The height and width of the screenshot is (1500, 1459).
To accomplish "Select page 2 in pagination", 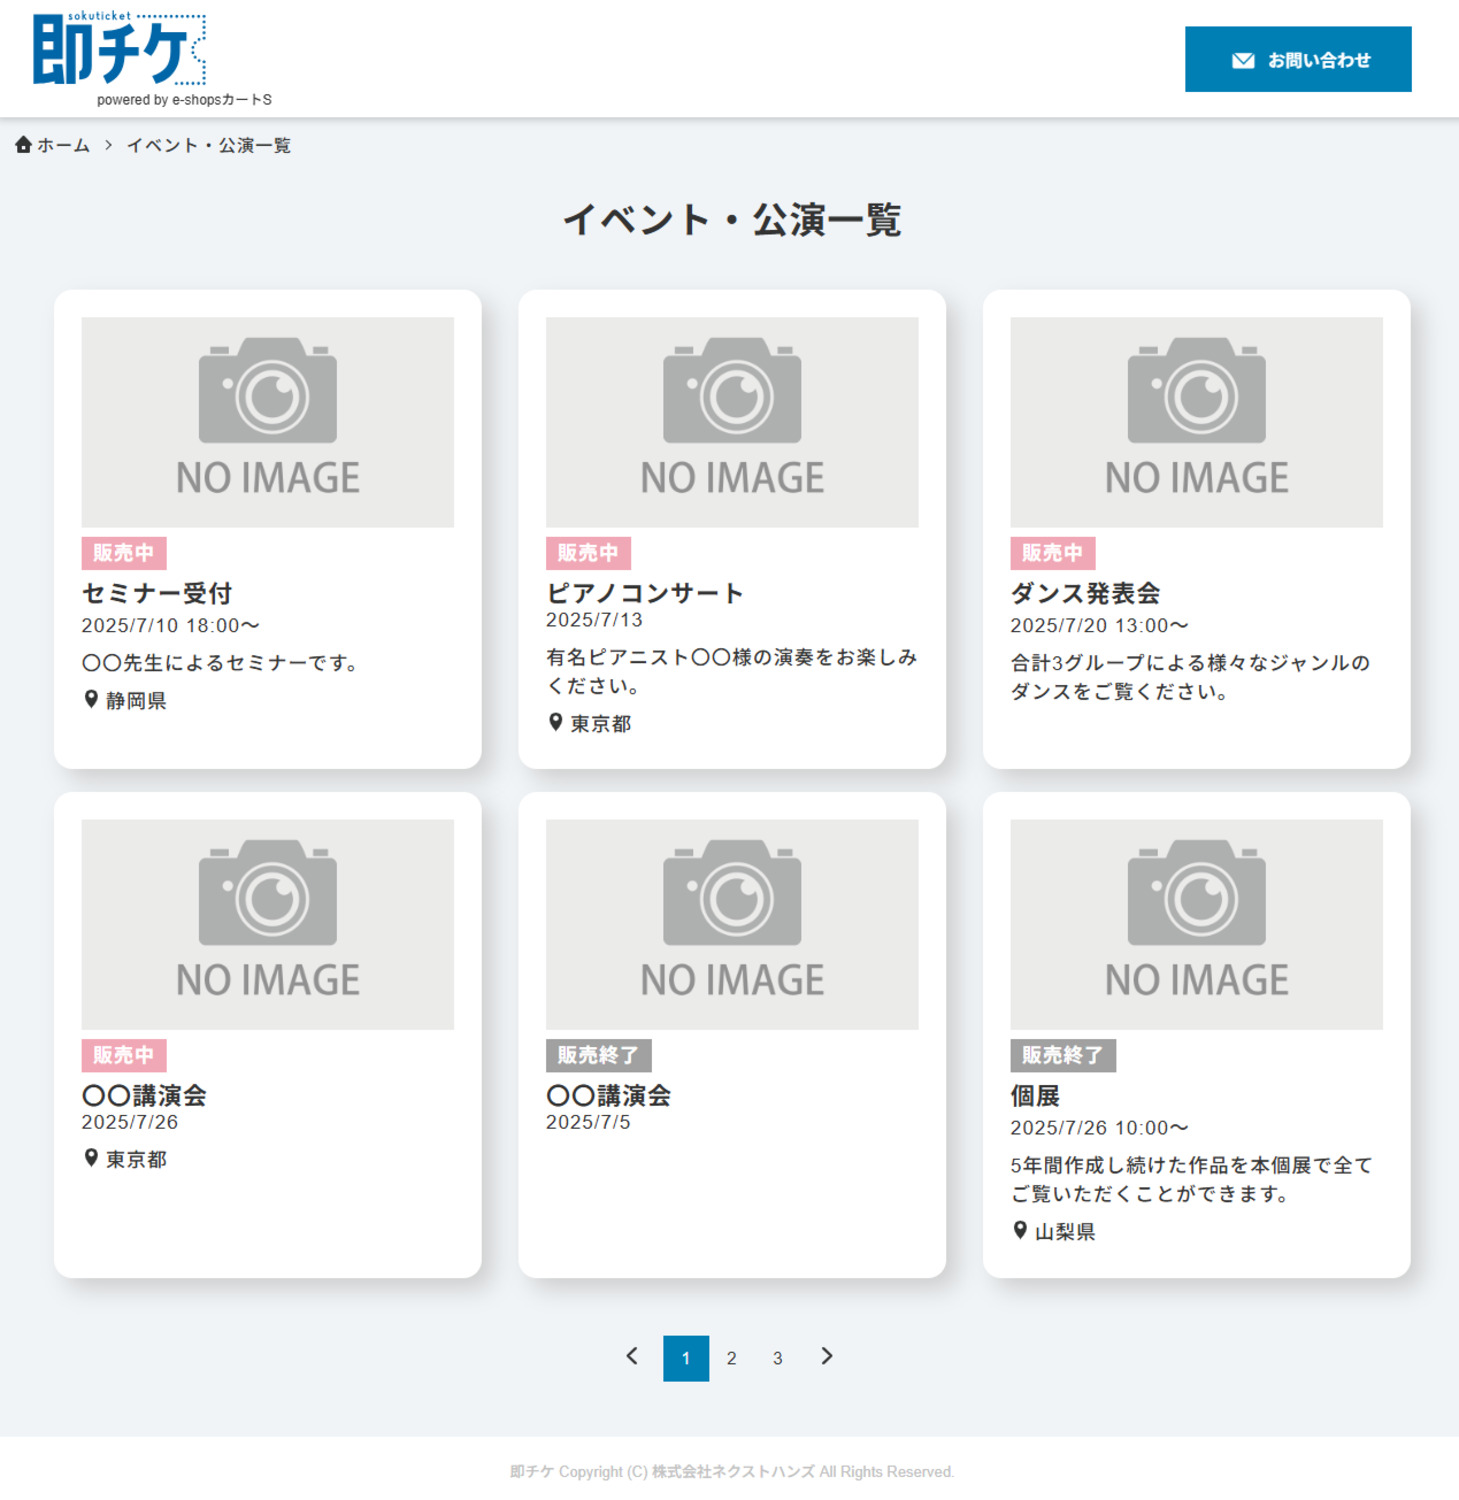I will click(732, 1358).
